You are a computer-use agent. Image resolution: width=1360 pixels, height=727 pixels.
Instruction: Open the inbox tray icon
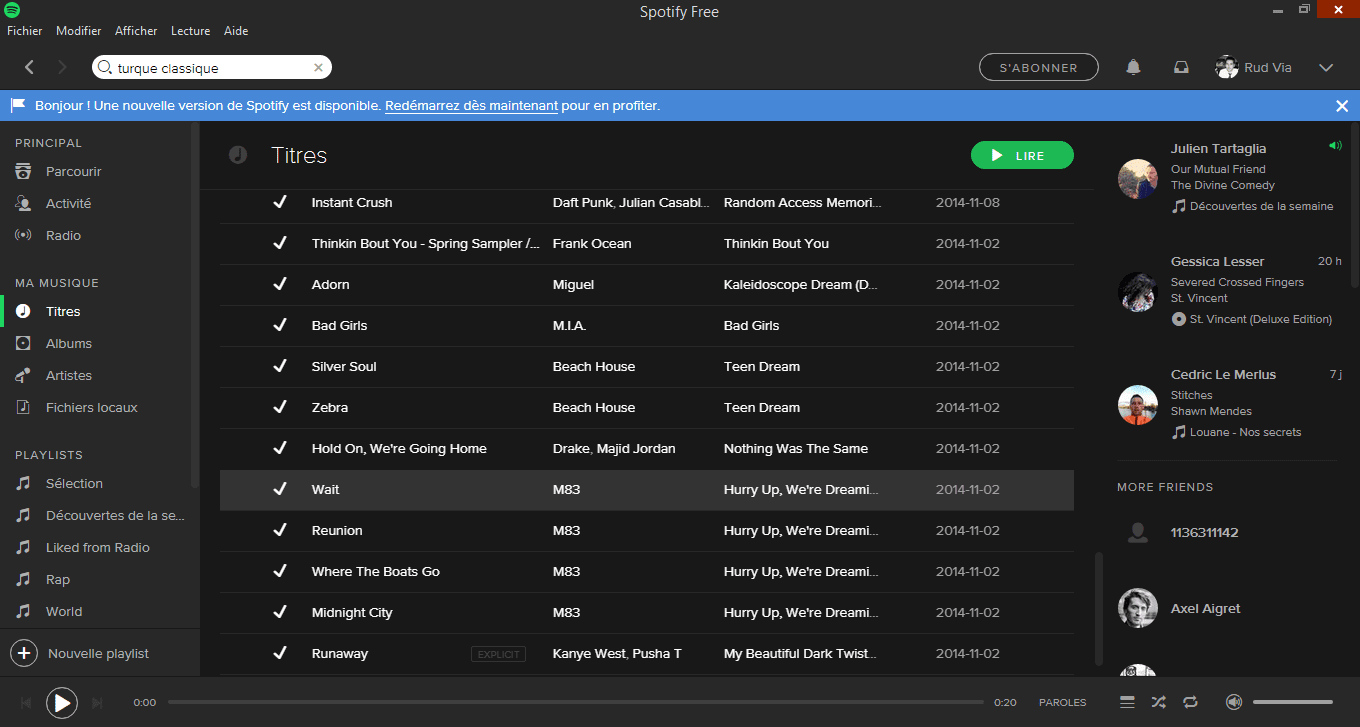click(1181, 67)
